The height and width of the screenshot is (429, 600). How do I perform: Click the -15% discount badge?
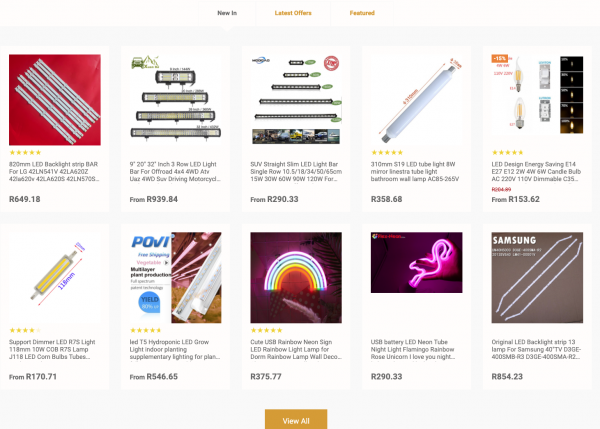tap(499, 59)
